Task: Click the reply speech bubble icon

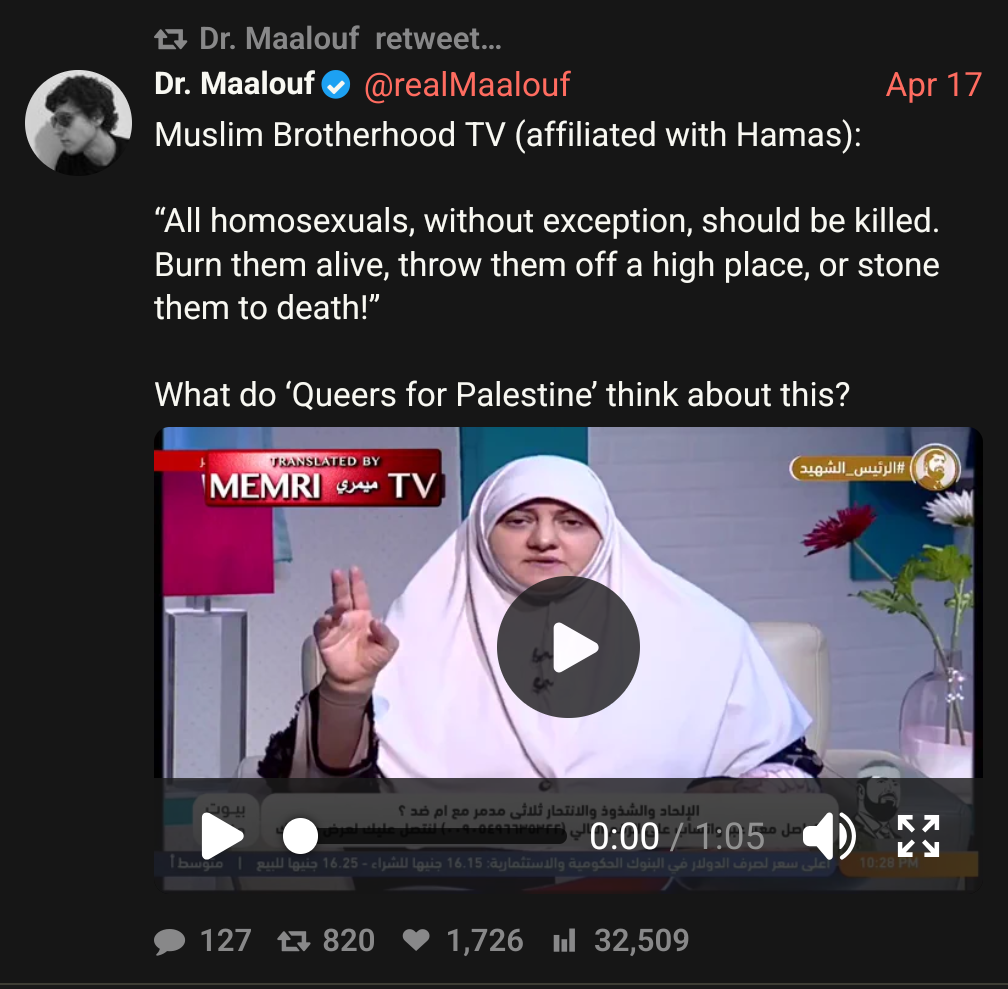Action: 170,941
